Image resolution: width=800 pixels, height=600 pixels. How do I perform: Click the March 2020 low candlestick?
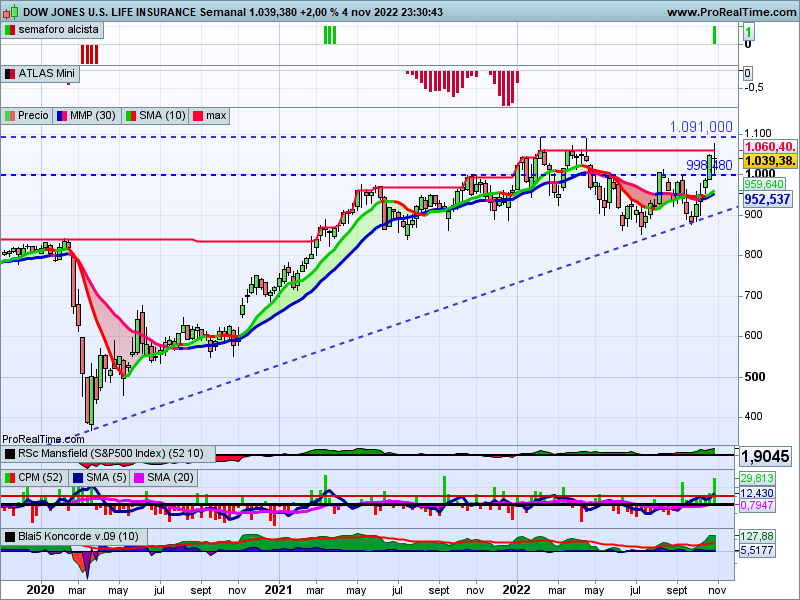pyautogui.click(x=91, y=401)
